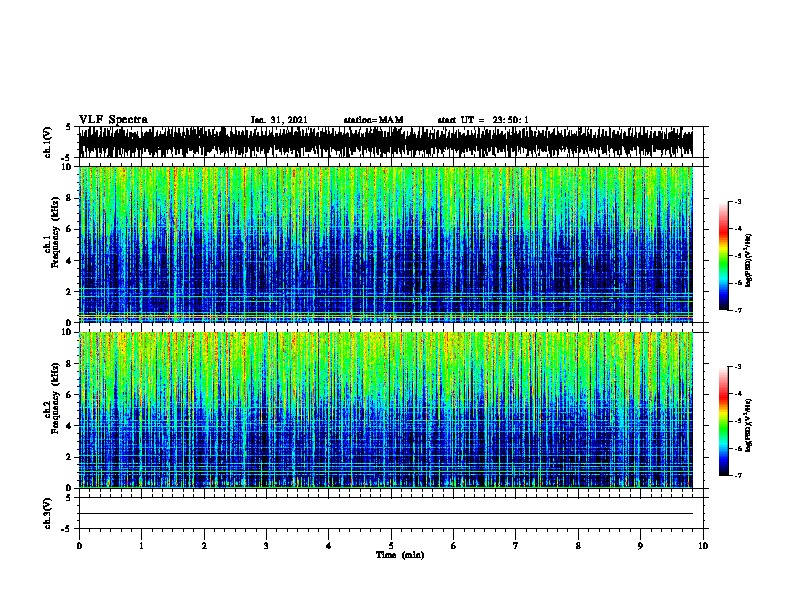Click the "6" kHz tick label on ch.1

tap(69, 229)
